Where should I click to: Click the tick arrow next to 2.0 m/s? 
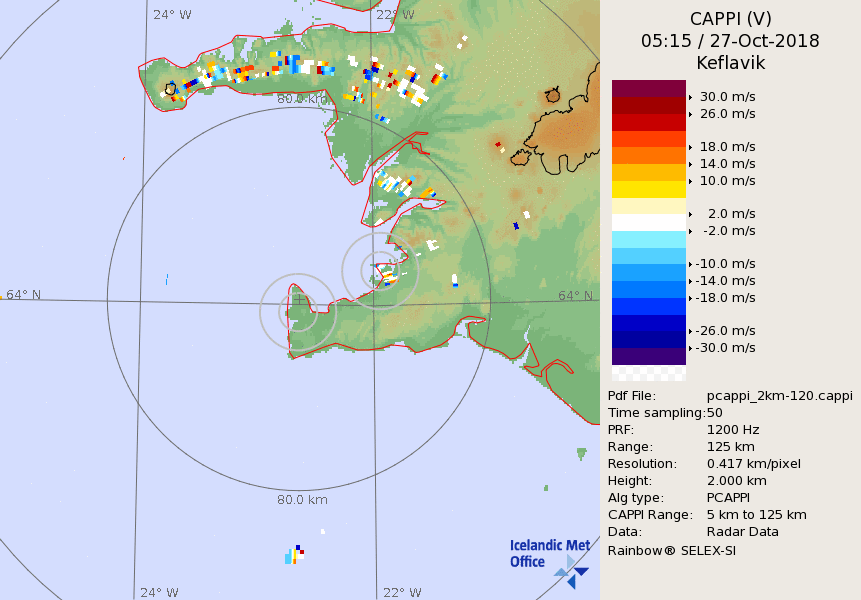(x=691, y=214)
